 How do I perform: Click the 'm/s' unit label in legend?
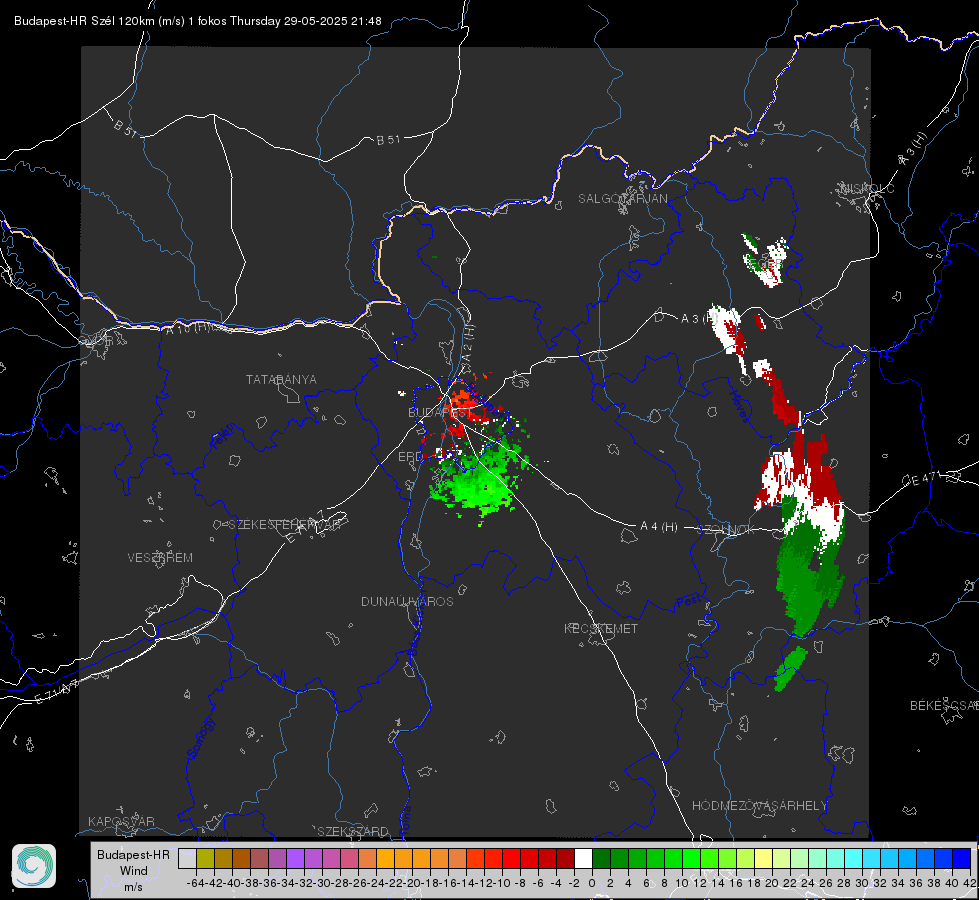[133, 887]
